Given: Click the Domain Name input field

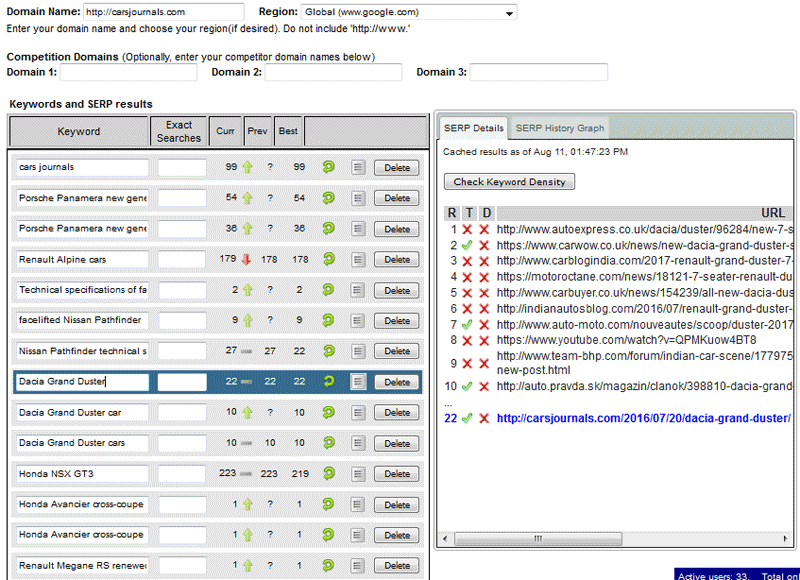Looking at the screenshot, I should (163, 12).
